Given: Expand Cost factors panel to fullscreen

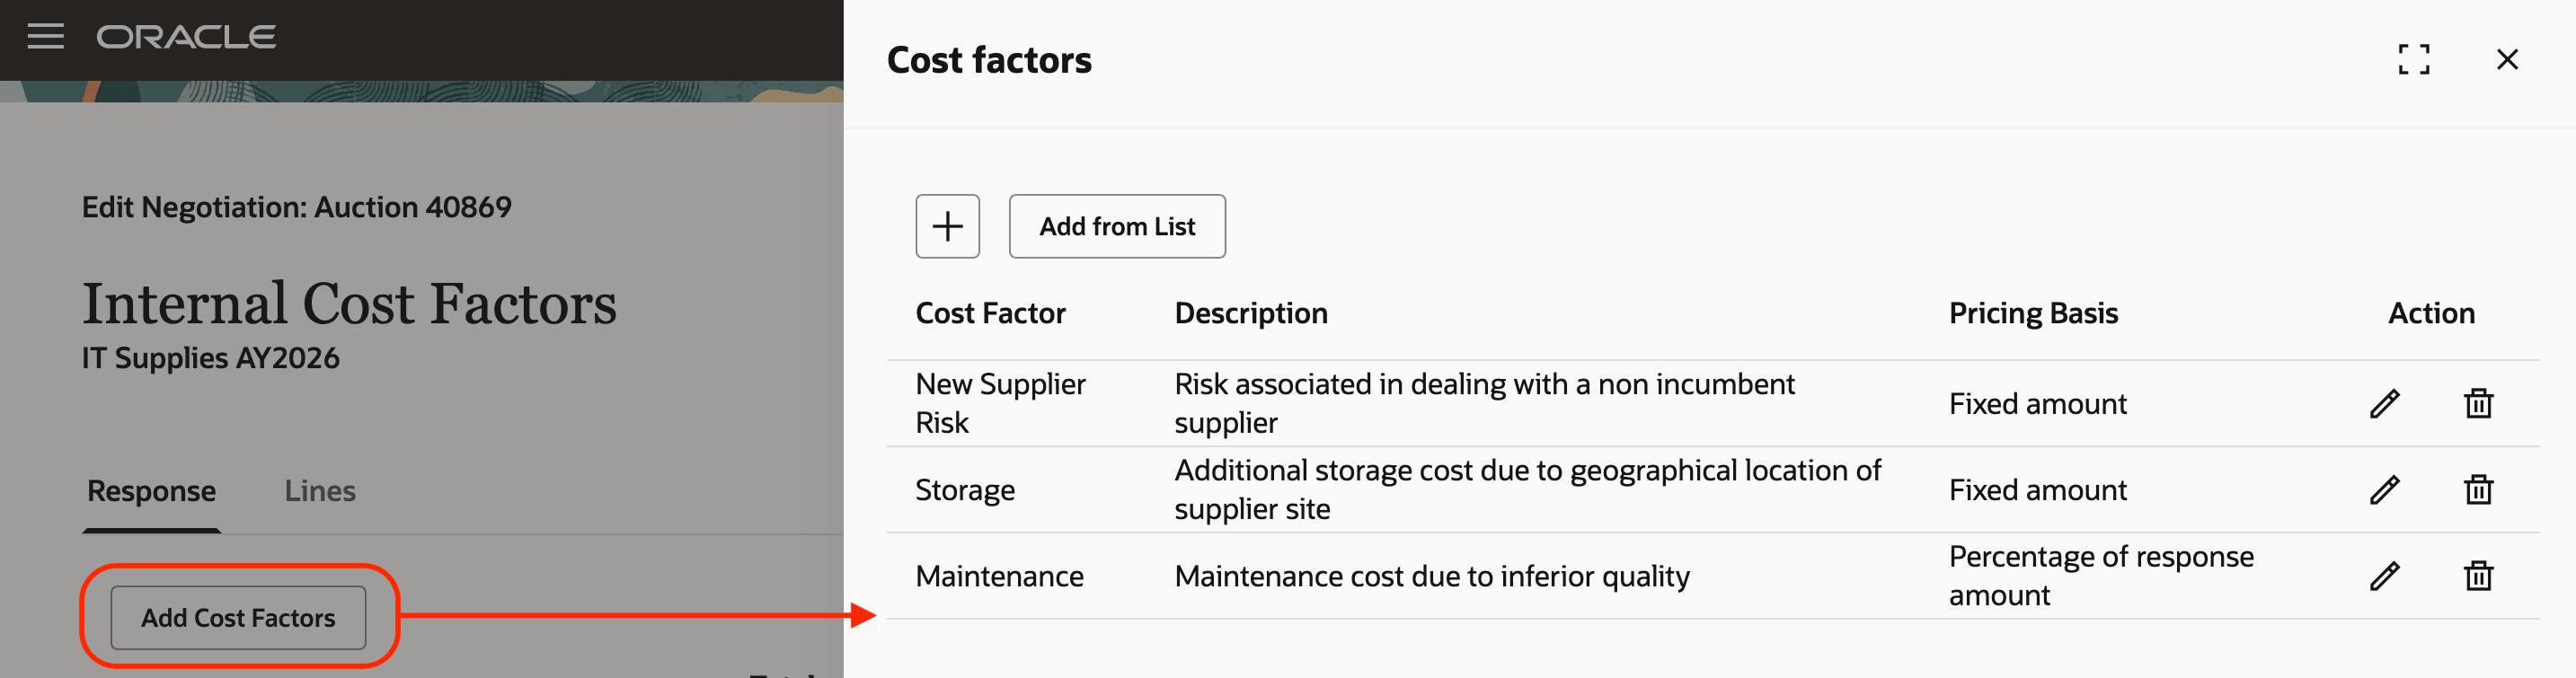Looking at the screenshot, I should tap(2415, 60).
